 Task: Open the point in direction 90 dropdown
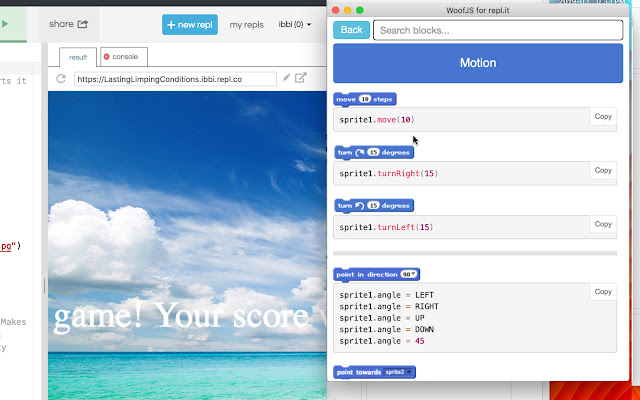409,274
